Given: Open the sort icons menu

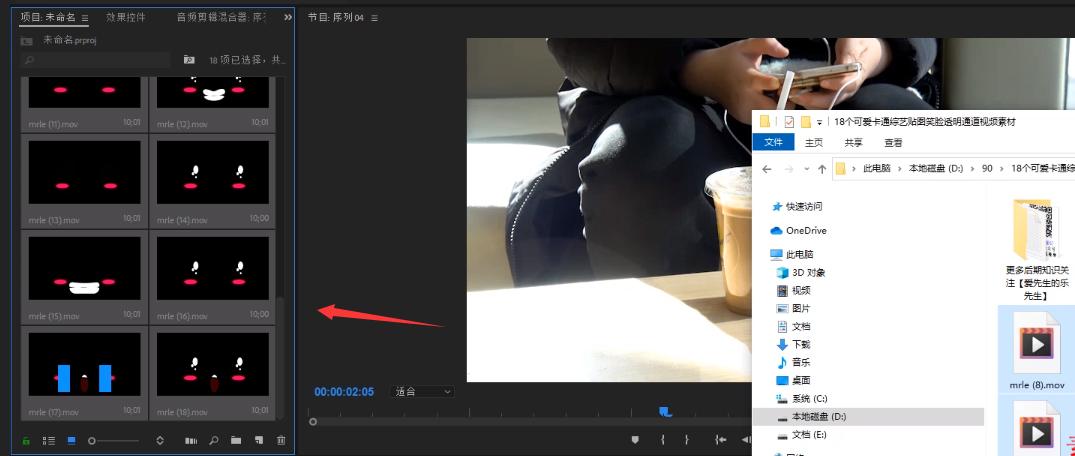Looking at the screenshot, I should pyautogui.click(x=160, y=440).
